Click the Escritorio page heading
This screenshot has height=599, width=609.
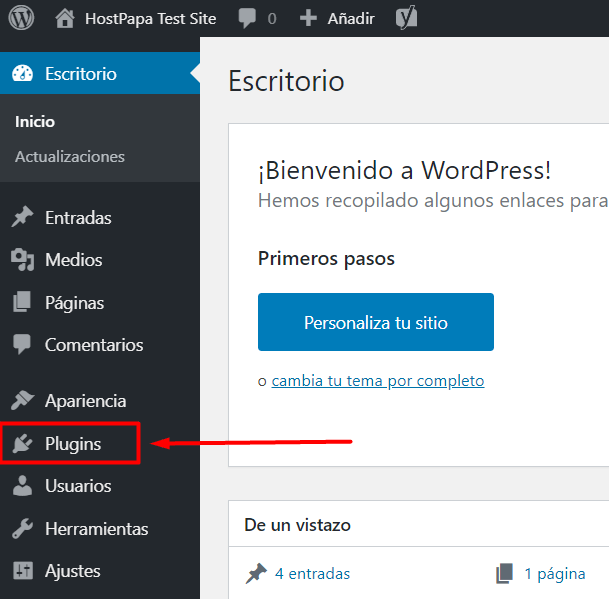point(286,81)
